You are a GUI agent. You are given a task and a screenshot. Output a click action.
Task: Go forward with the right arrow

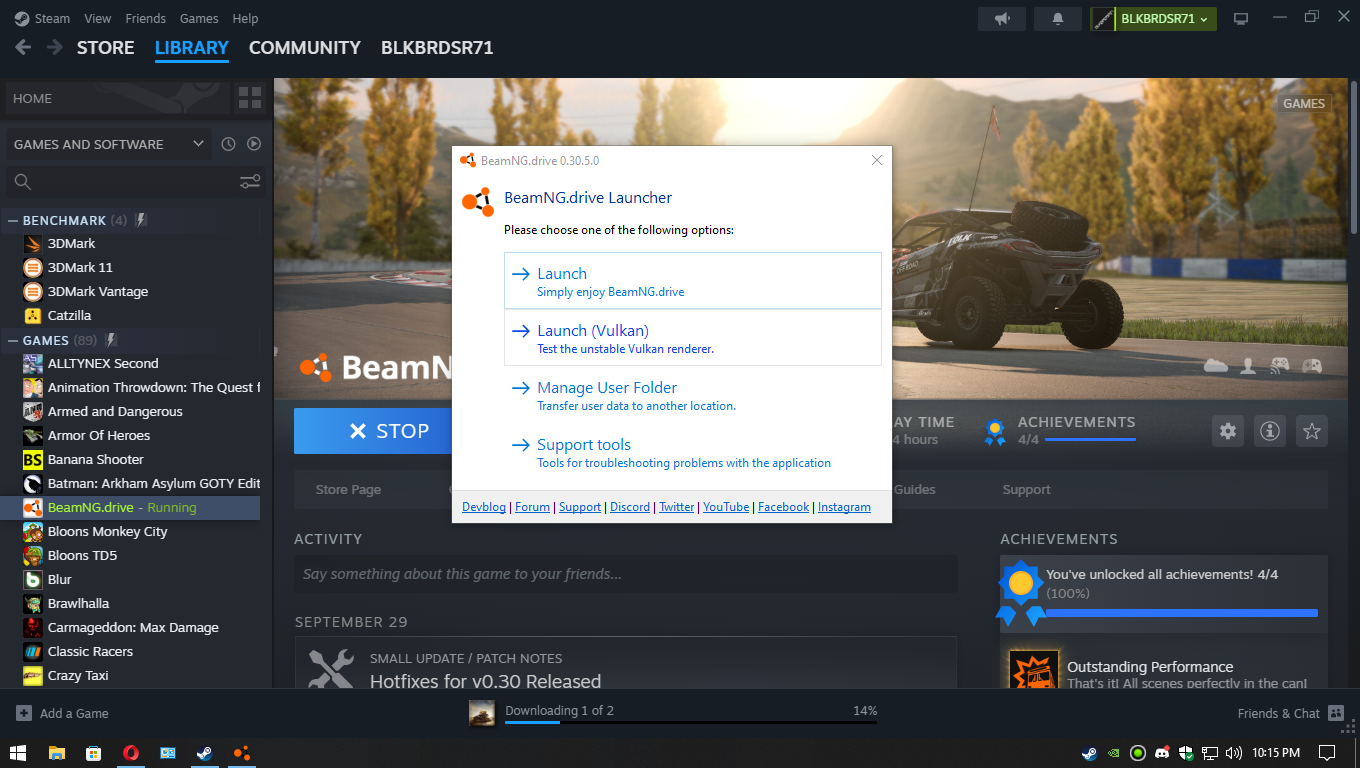coord(54,47)
